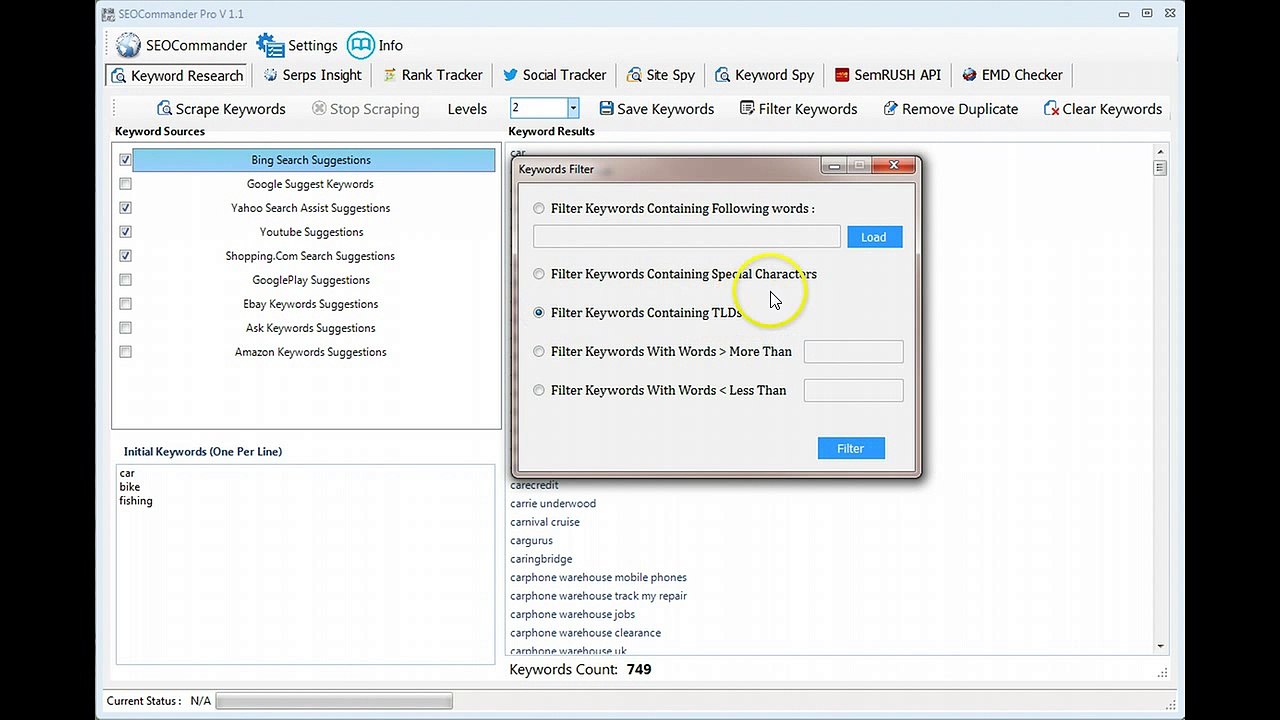Click the More Than number field
1280x720 pixels.
(x=853, y=351)
